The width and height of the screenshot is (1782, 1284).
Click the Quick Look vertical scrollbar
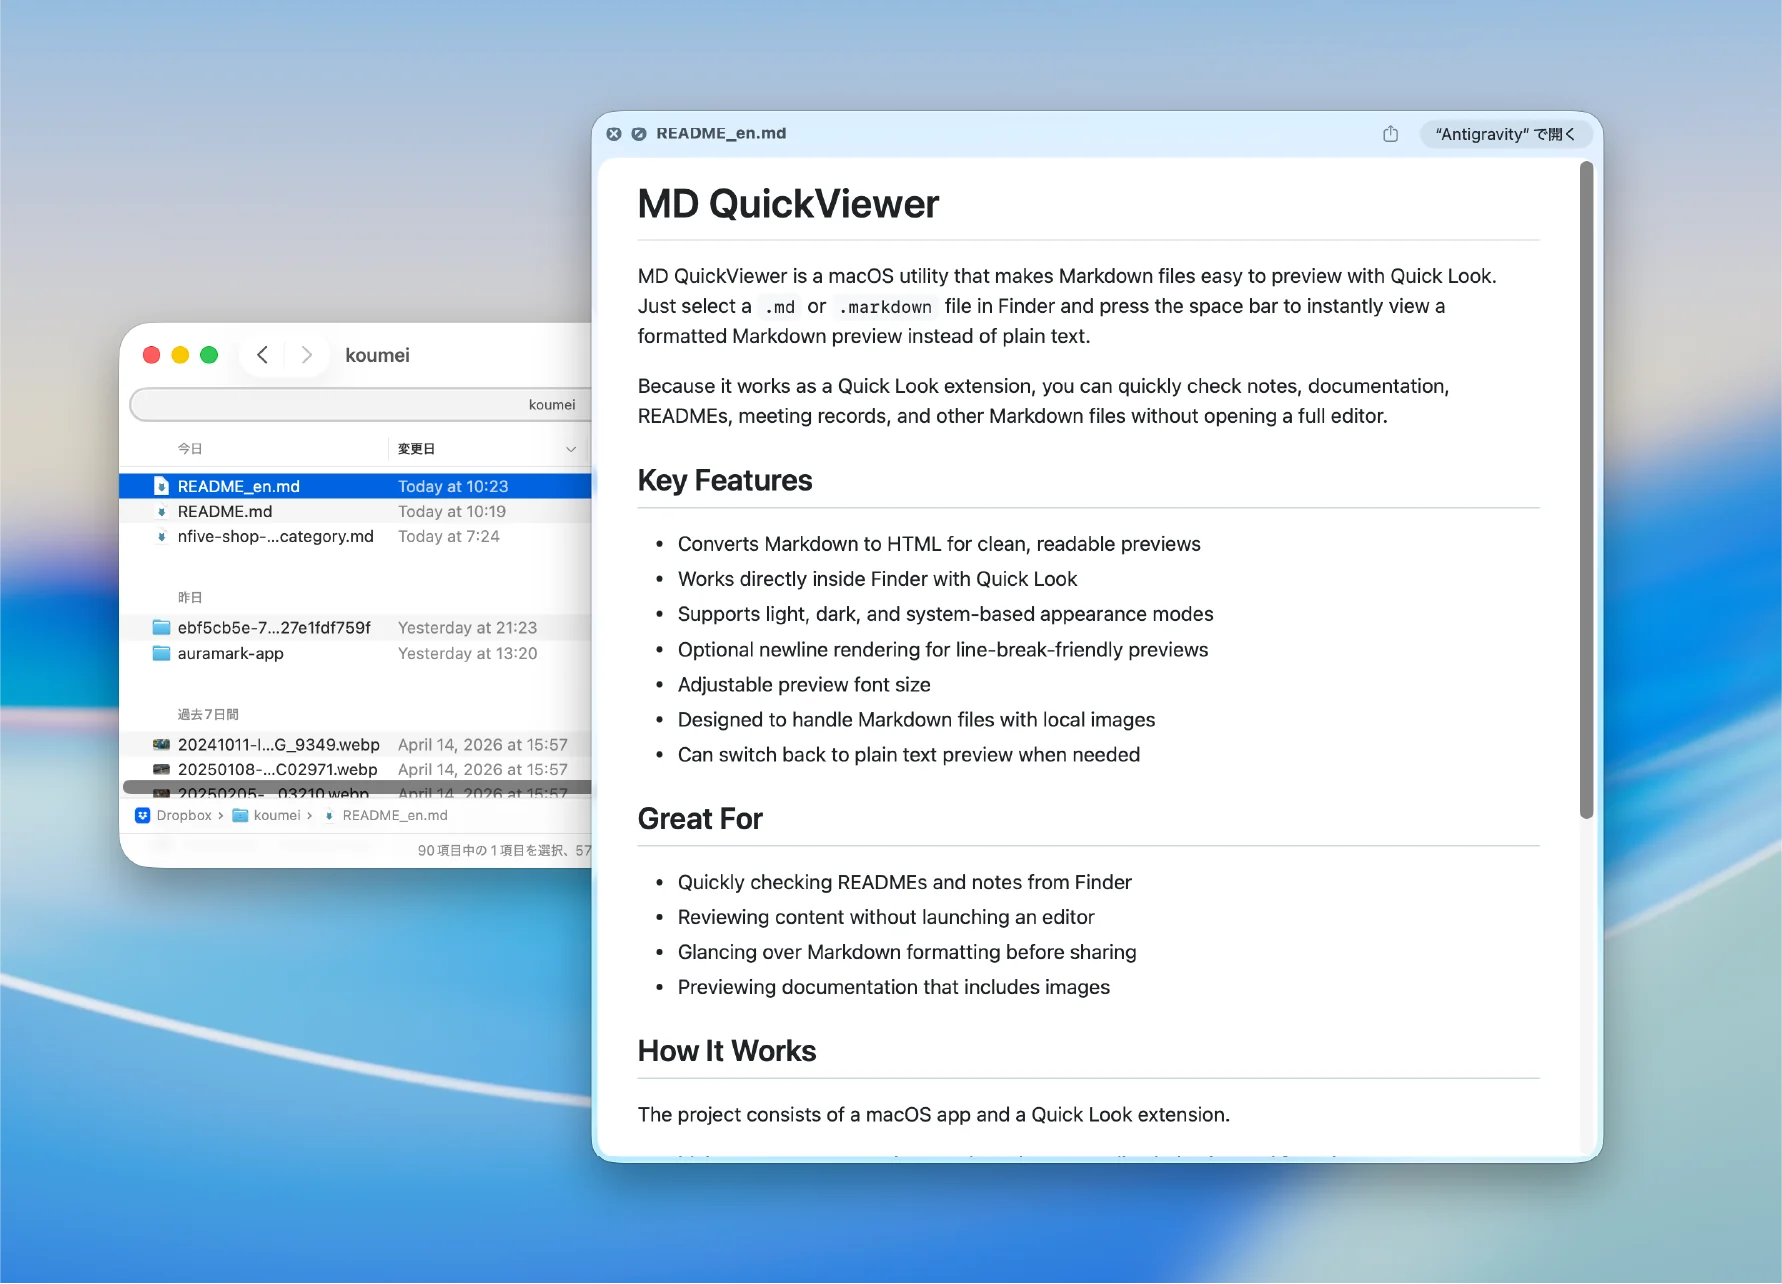coord(1586,490)
